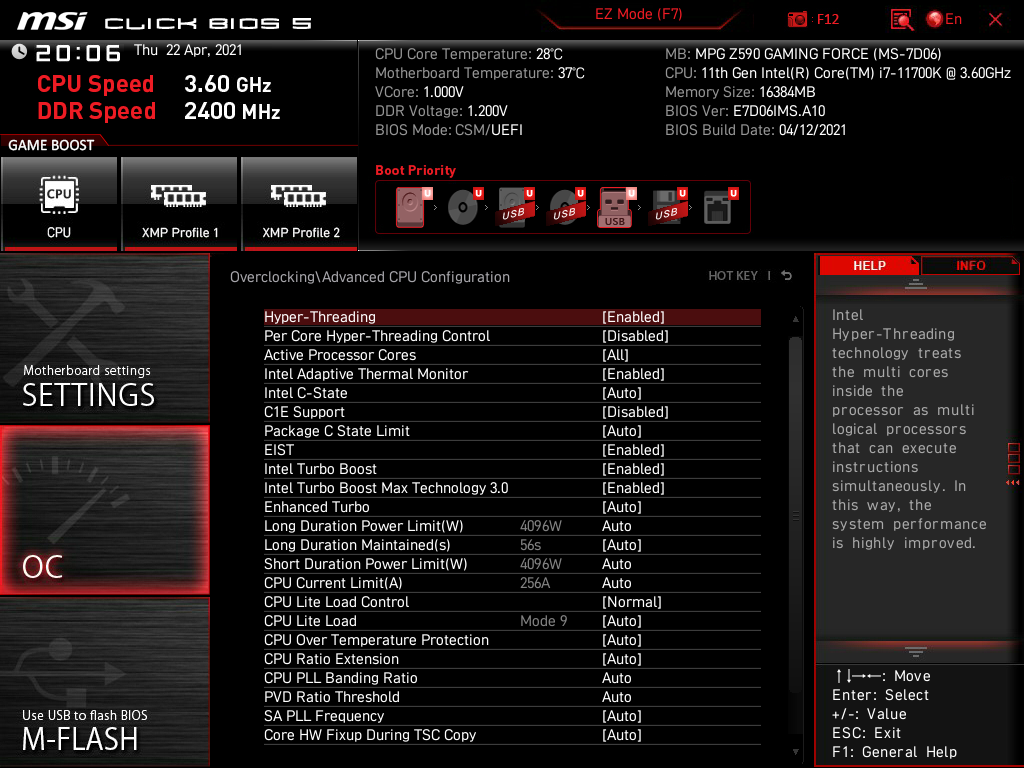The width and height of the screenshot is (1024, 768).
Task: Enable GAME BOOST CPU icon
Action: tap(59, 204)
